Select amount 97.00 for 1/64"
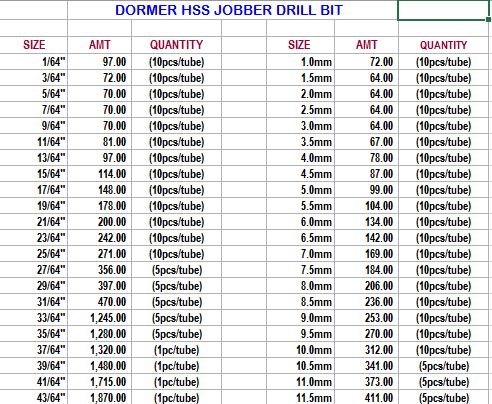This screenshot has width=492, height=404. pyautogui.click(x=99, y=62)
